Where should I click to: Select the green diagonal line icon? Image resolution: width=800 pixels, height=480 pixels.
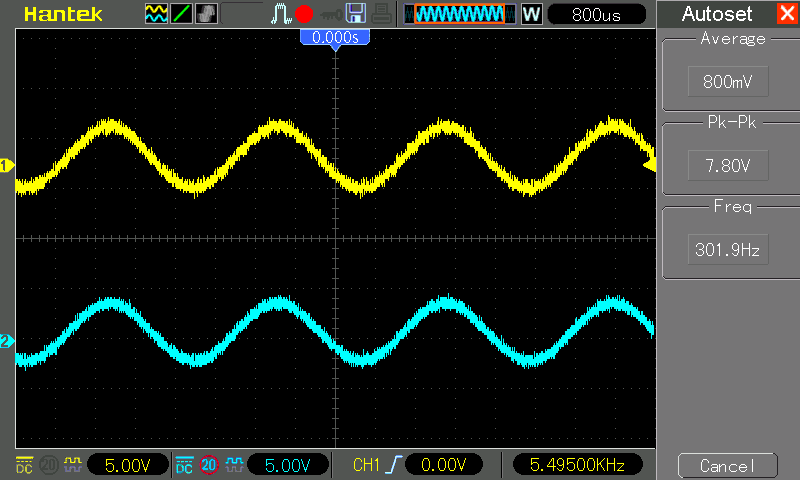click(x=181, y=14)
